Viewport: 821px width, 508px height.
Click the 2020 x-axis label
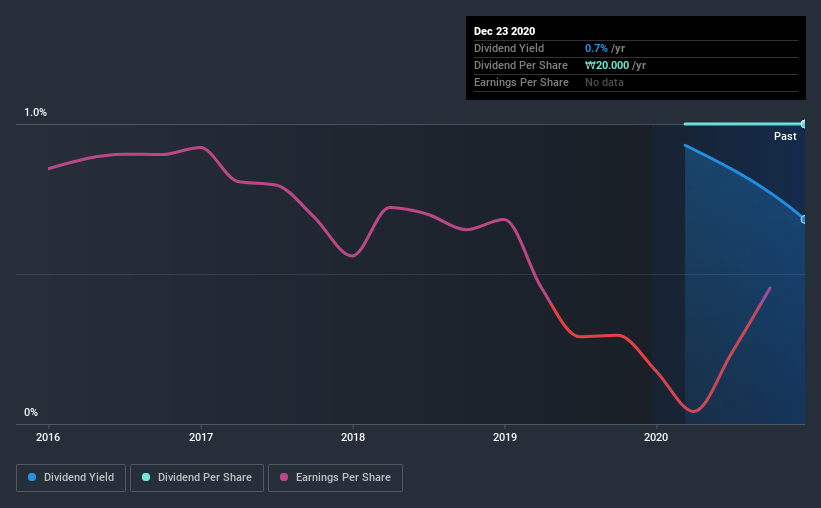(x=656, y=437)
